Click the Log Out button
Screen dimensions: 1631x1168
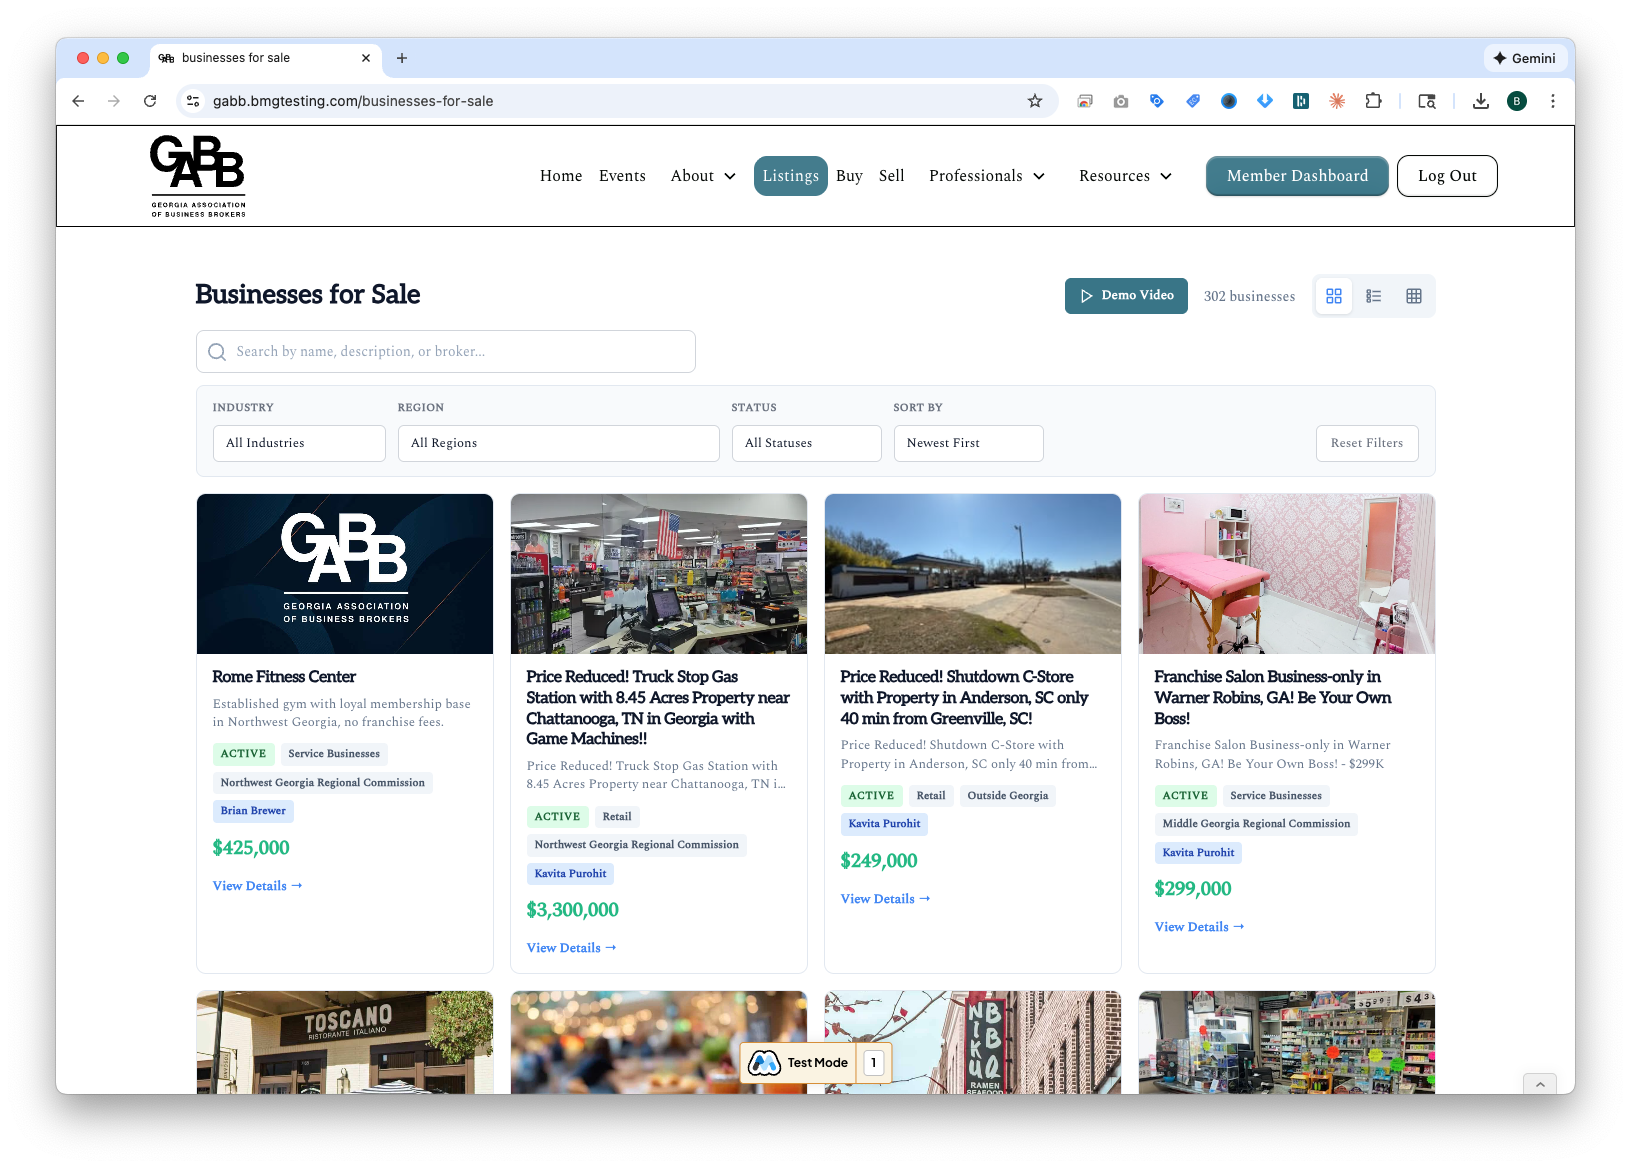pyautogui.click(x=1447, y=176)
